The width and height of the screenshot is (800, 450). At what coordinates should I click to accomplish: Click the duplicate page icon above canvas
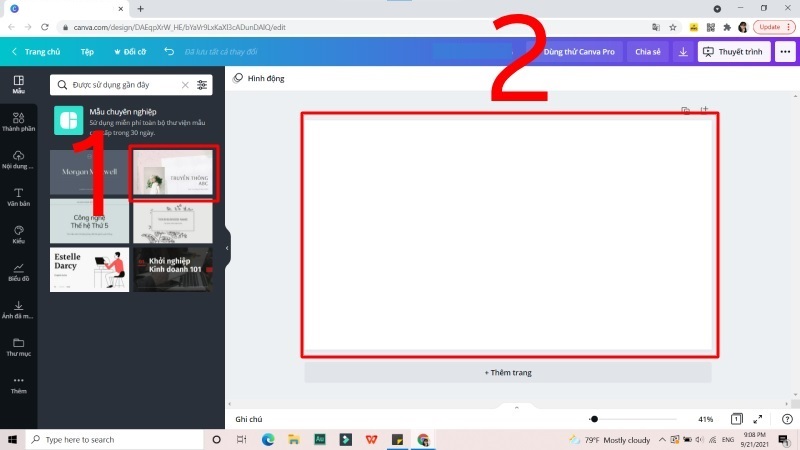(685, 110)
